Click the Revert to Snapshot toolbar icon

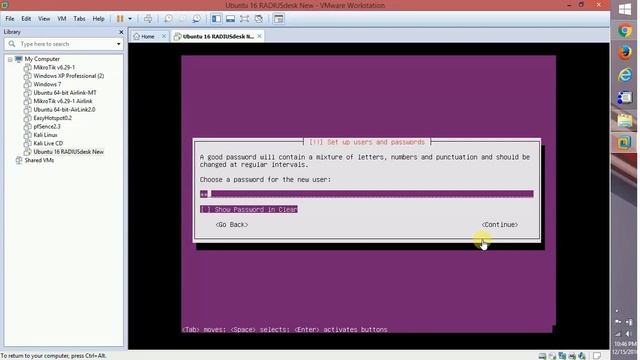tap(182, 19)
